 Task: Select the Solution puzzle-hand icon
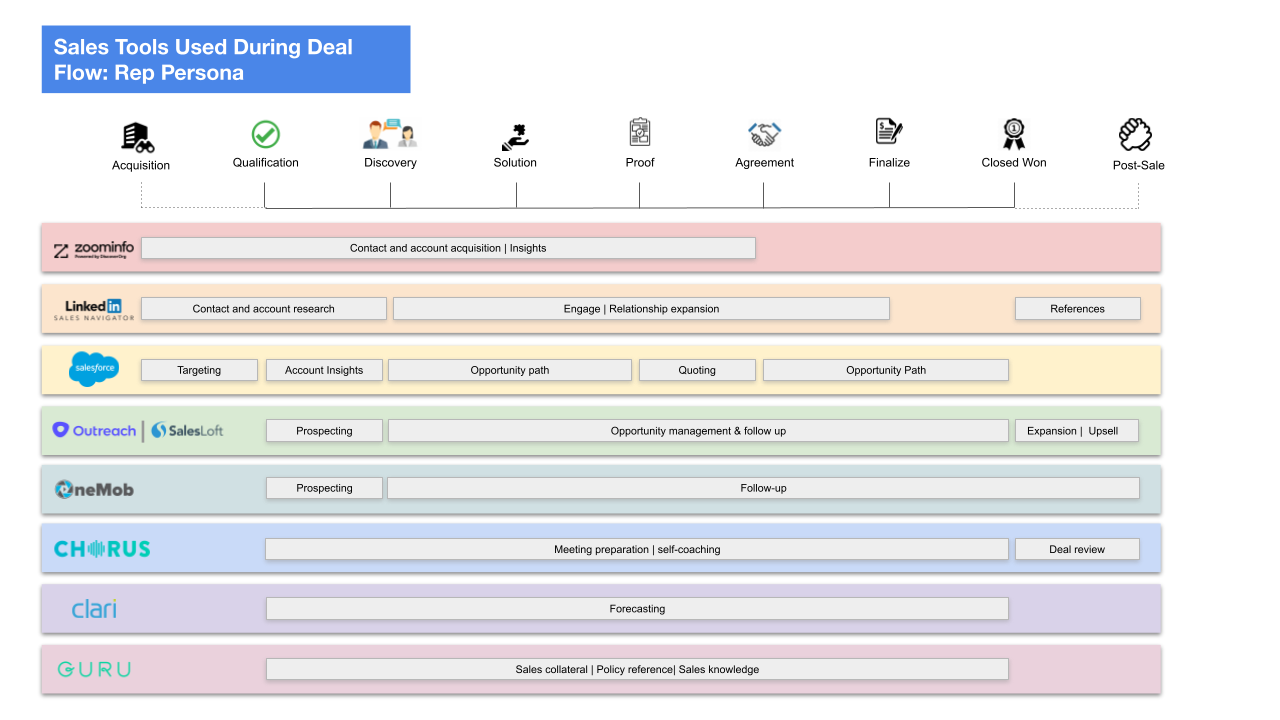point(515,136)
